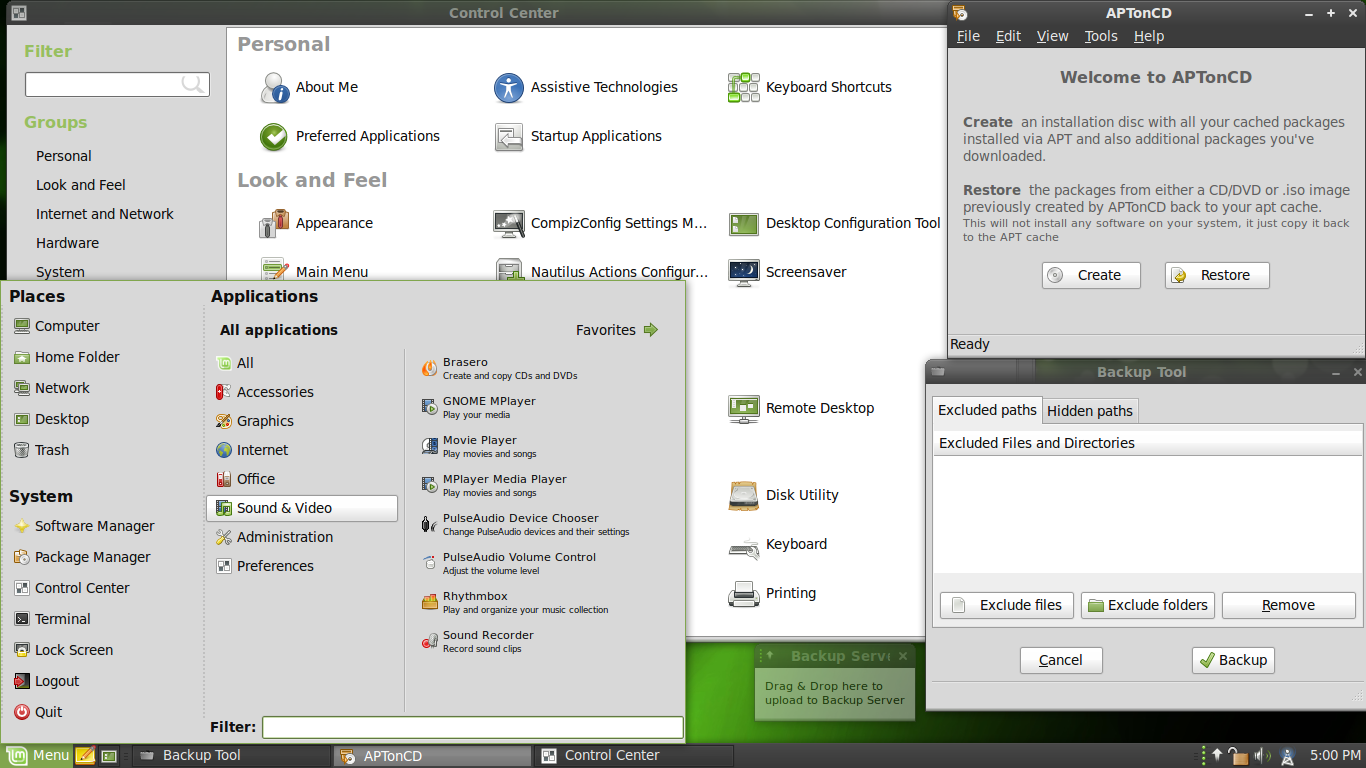Start Sound Recorder
Image resolution: width=1366 pixels, height=768 pixels.
(477, 641)
